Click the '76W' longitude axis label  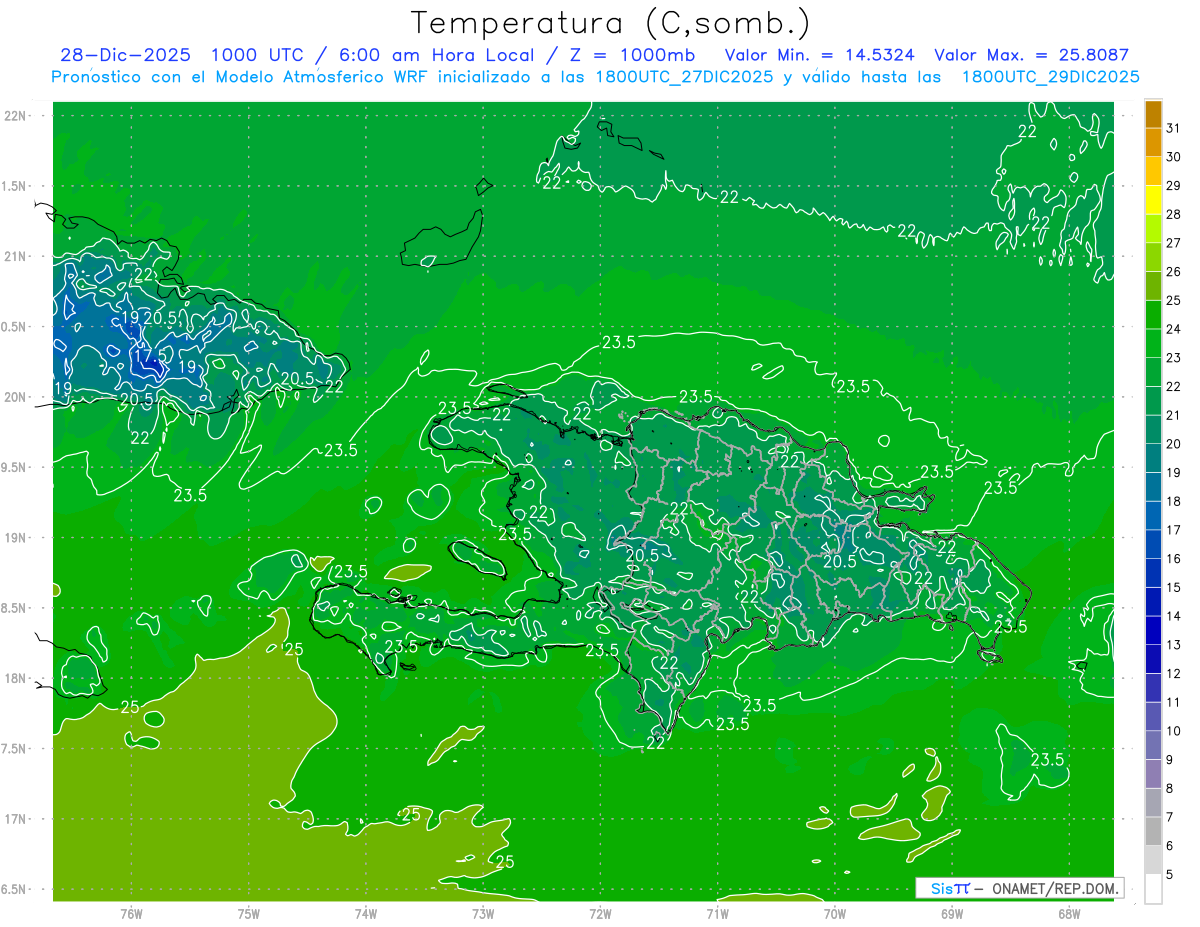pos(131,913)
